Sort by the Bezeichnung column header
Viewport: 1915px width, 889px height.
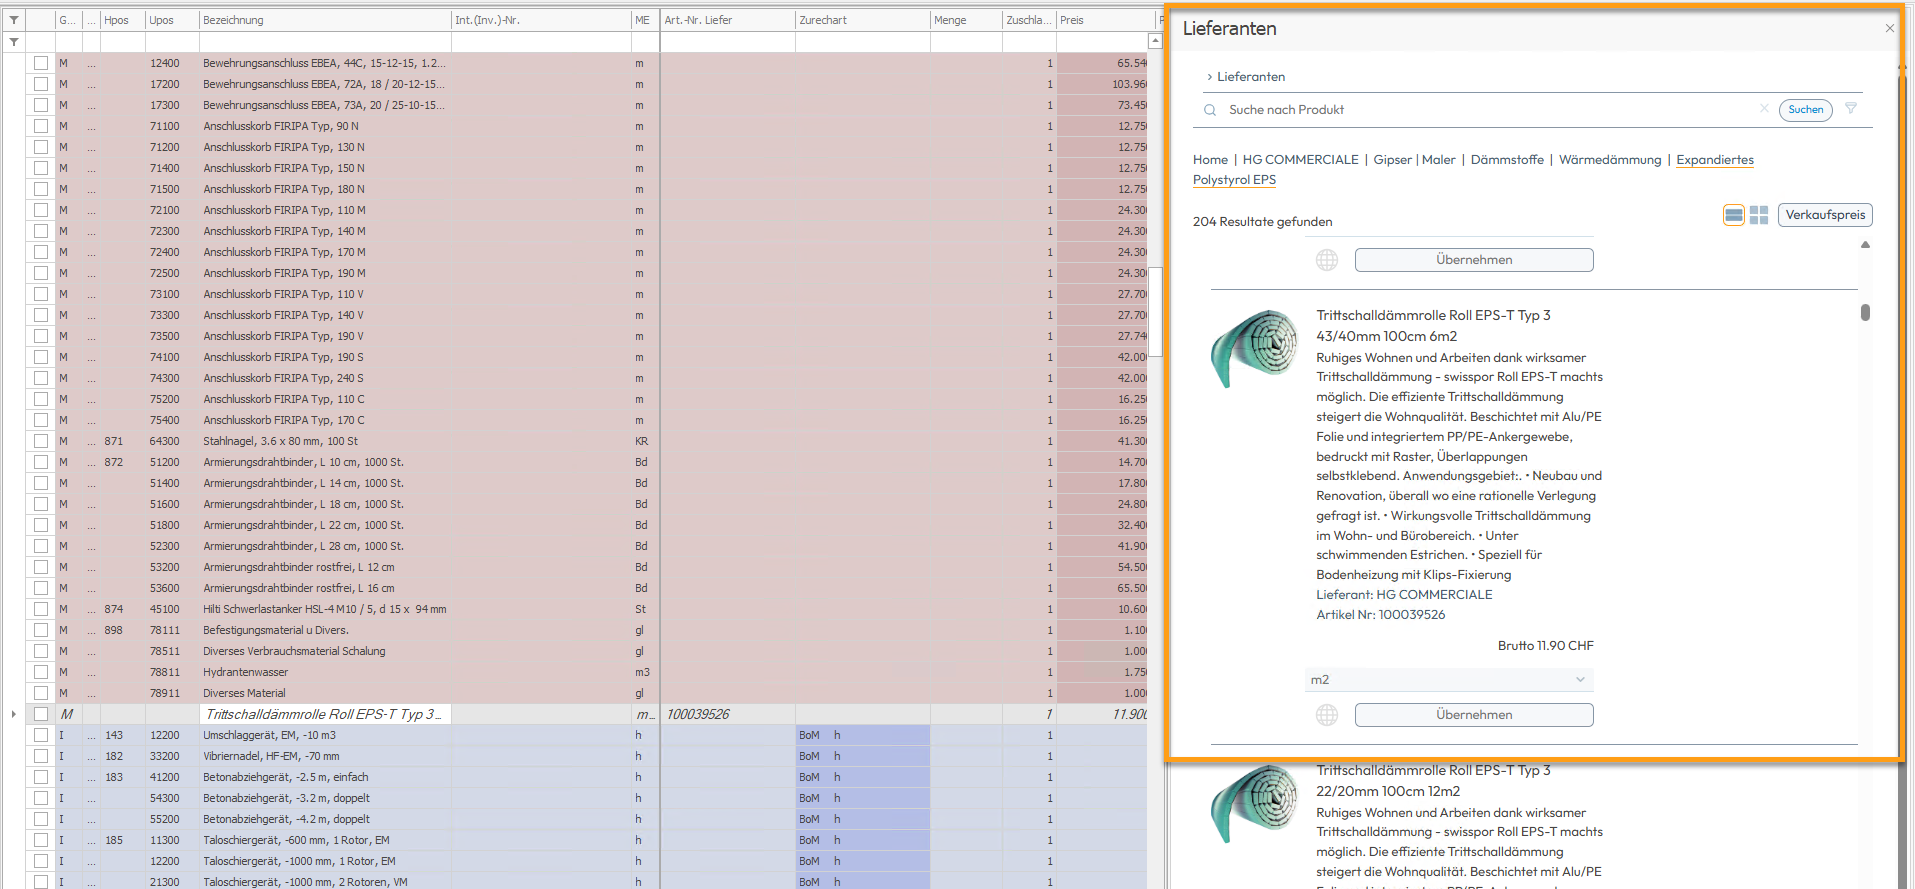[x=325, y=20]
